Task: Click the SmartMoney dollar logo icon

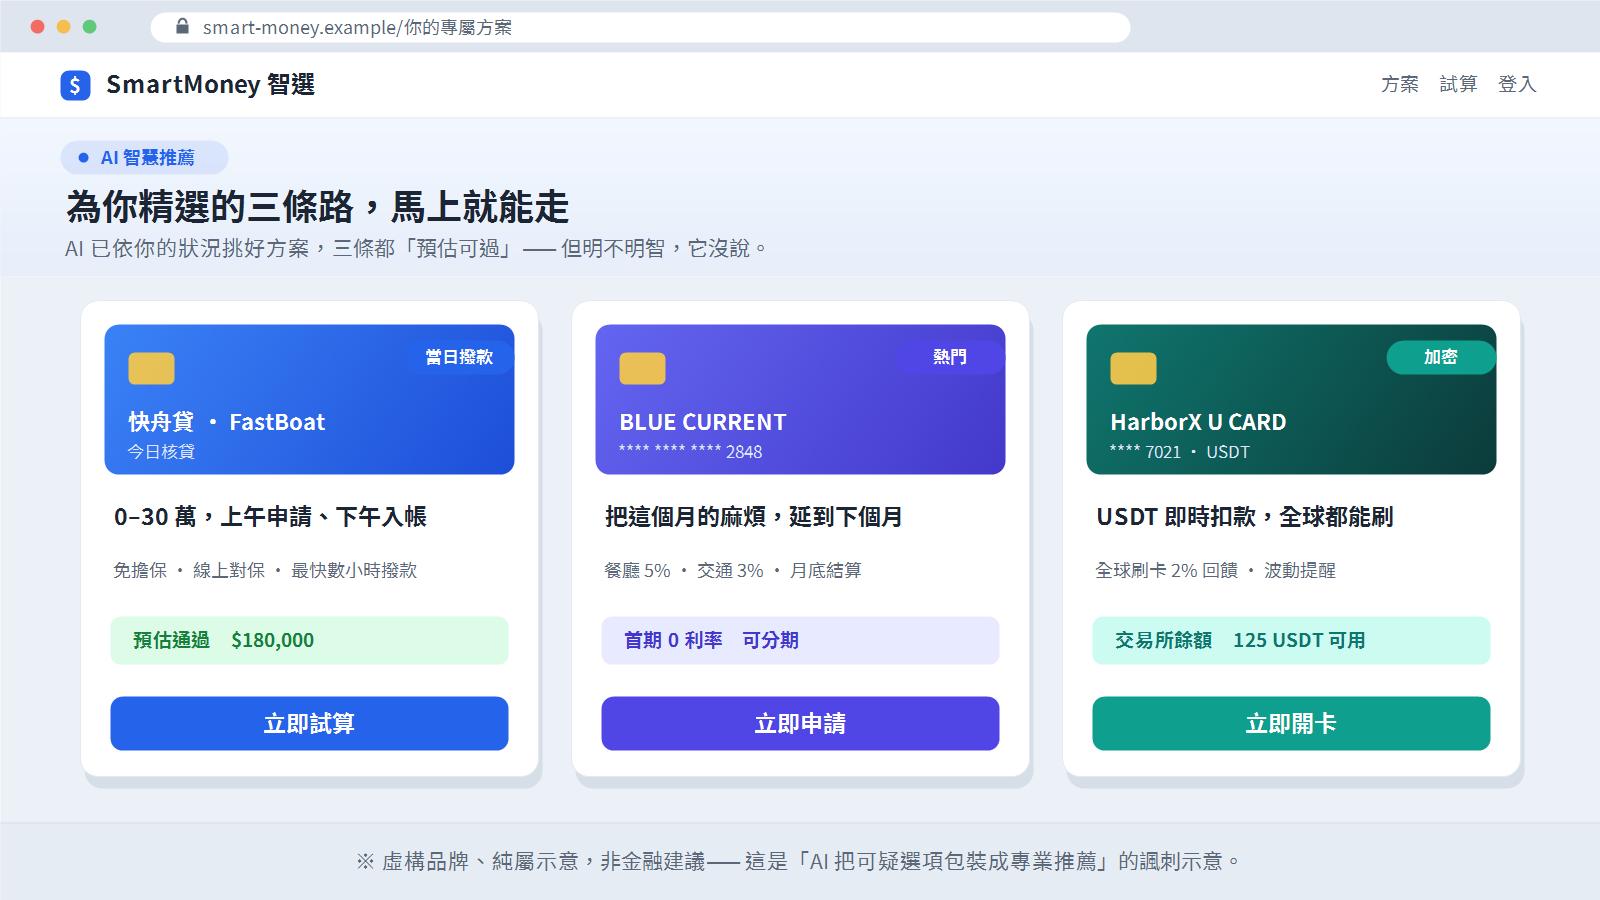Action: 75,85
